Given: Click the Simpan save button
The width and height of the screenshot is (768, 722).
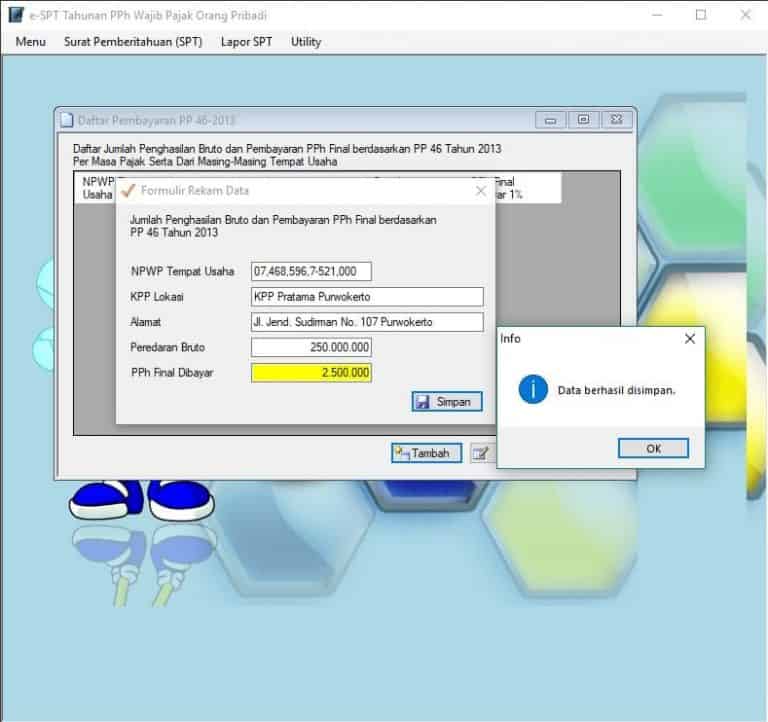Looking at the screenshot, I should (x=448, y=401).
